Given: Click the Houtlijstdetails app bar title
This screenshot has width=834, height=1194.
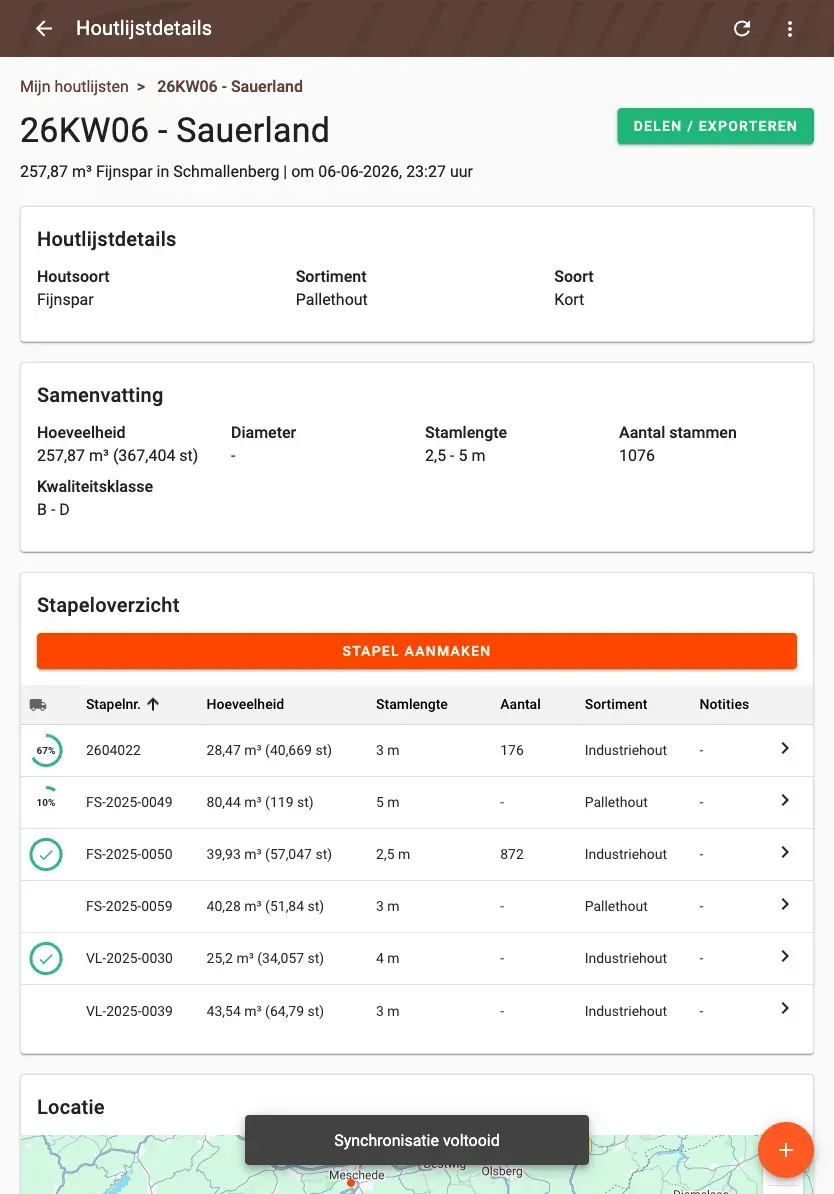Looking at the screenshot, I should (x=144, y=28).
